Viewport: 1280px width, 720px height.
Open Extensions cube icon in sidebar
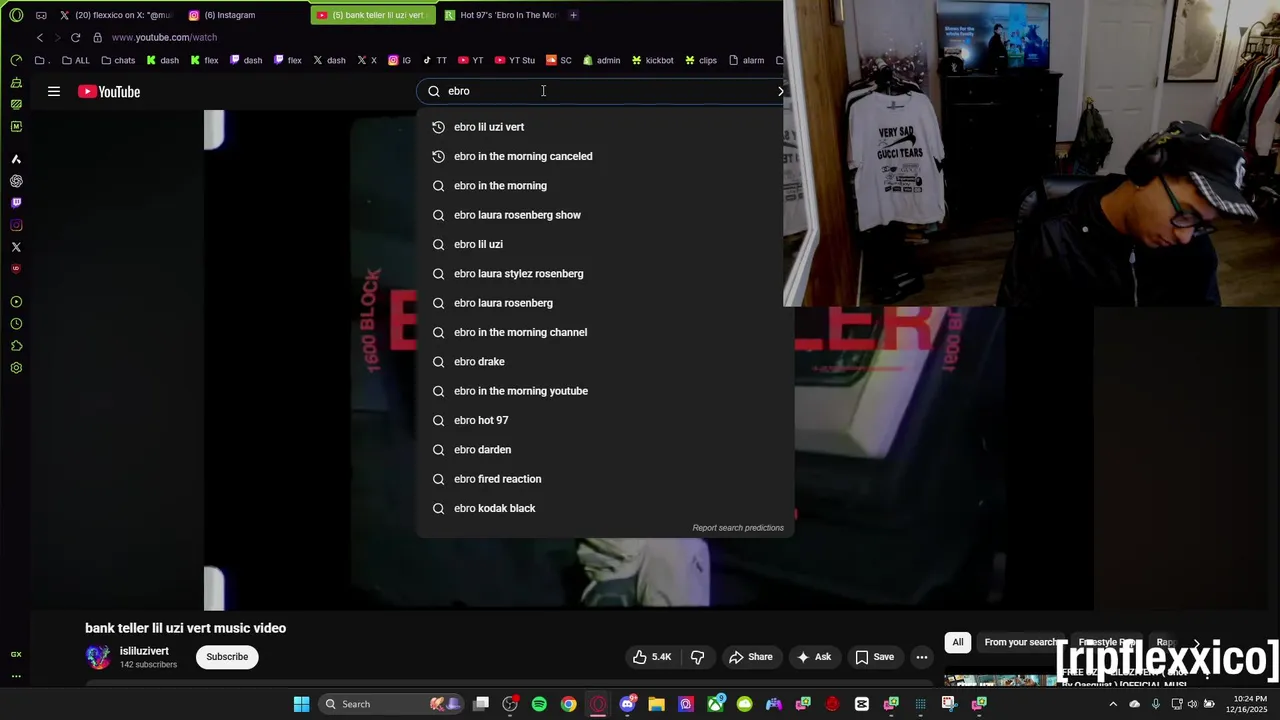(x=16, y=346)
